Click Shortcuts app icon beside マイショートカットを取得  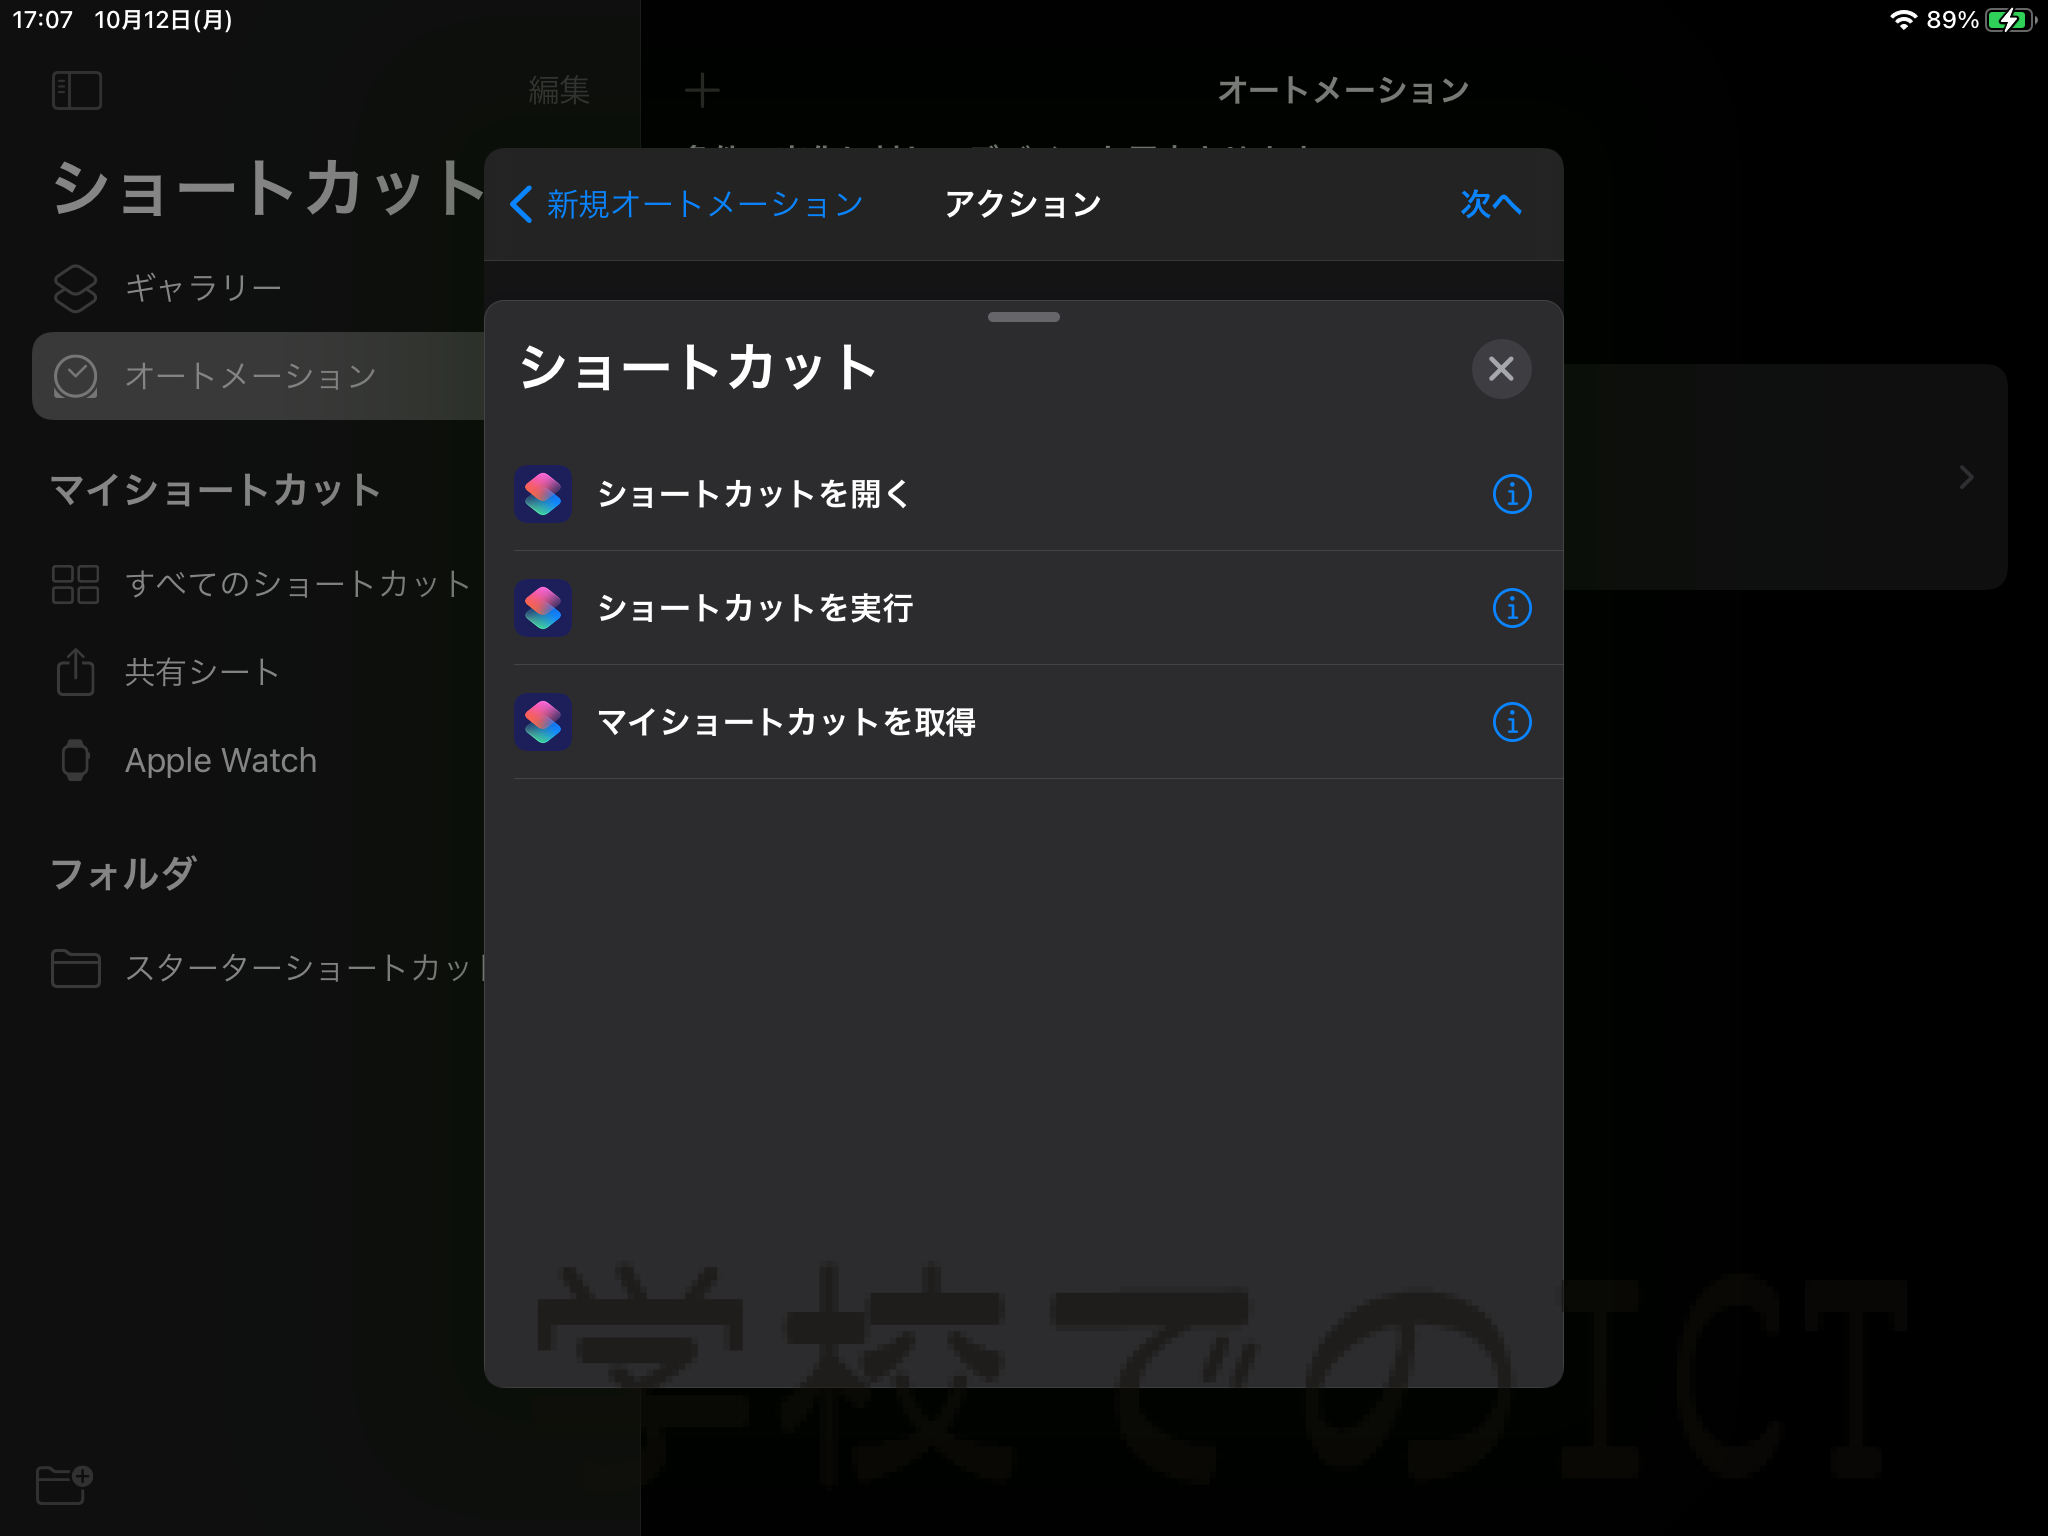[543, 722]
